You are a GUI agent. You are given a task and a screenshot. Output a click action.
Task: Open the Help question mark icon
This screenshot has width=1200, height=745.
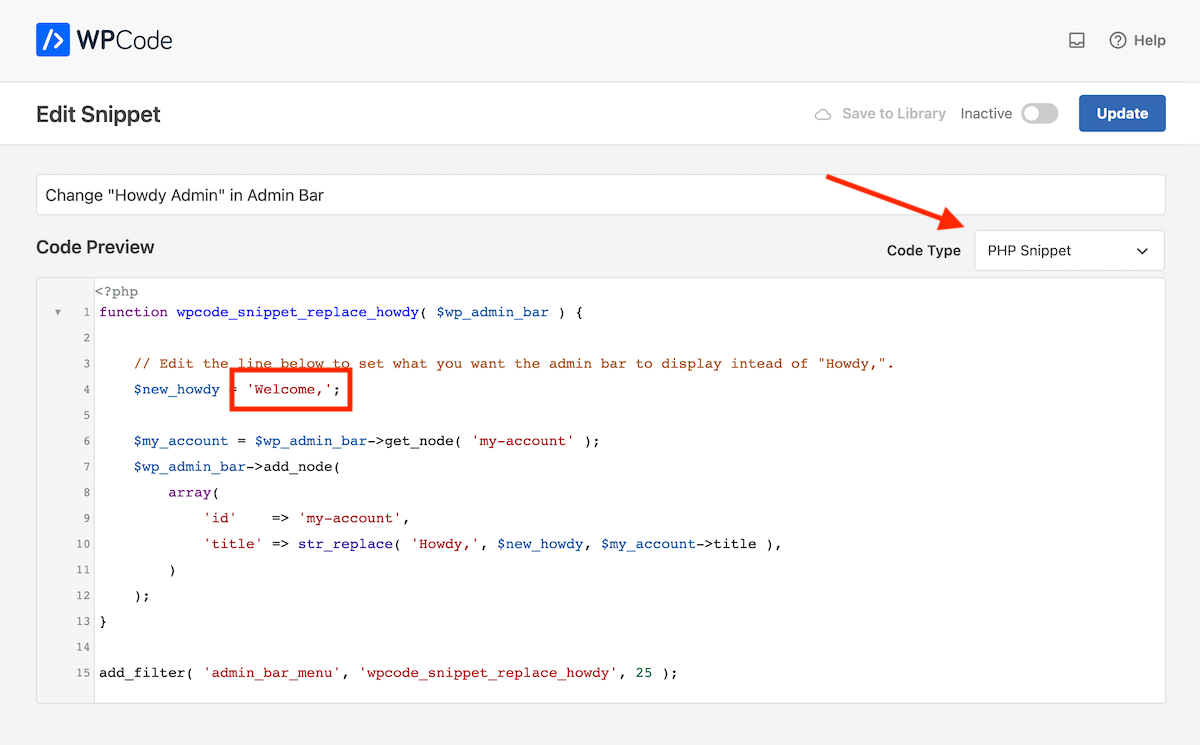(x=1118, y=41)
